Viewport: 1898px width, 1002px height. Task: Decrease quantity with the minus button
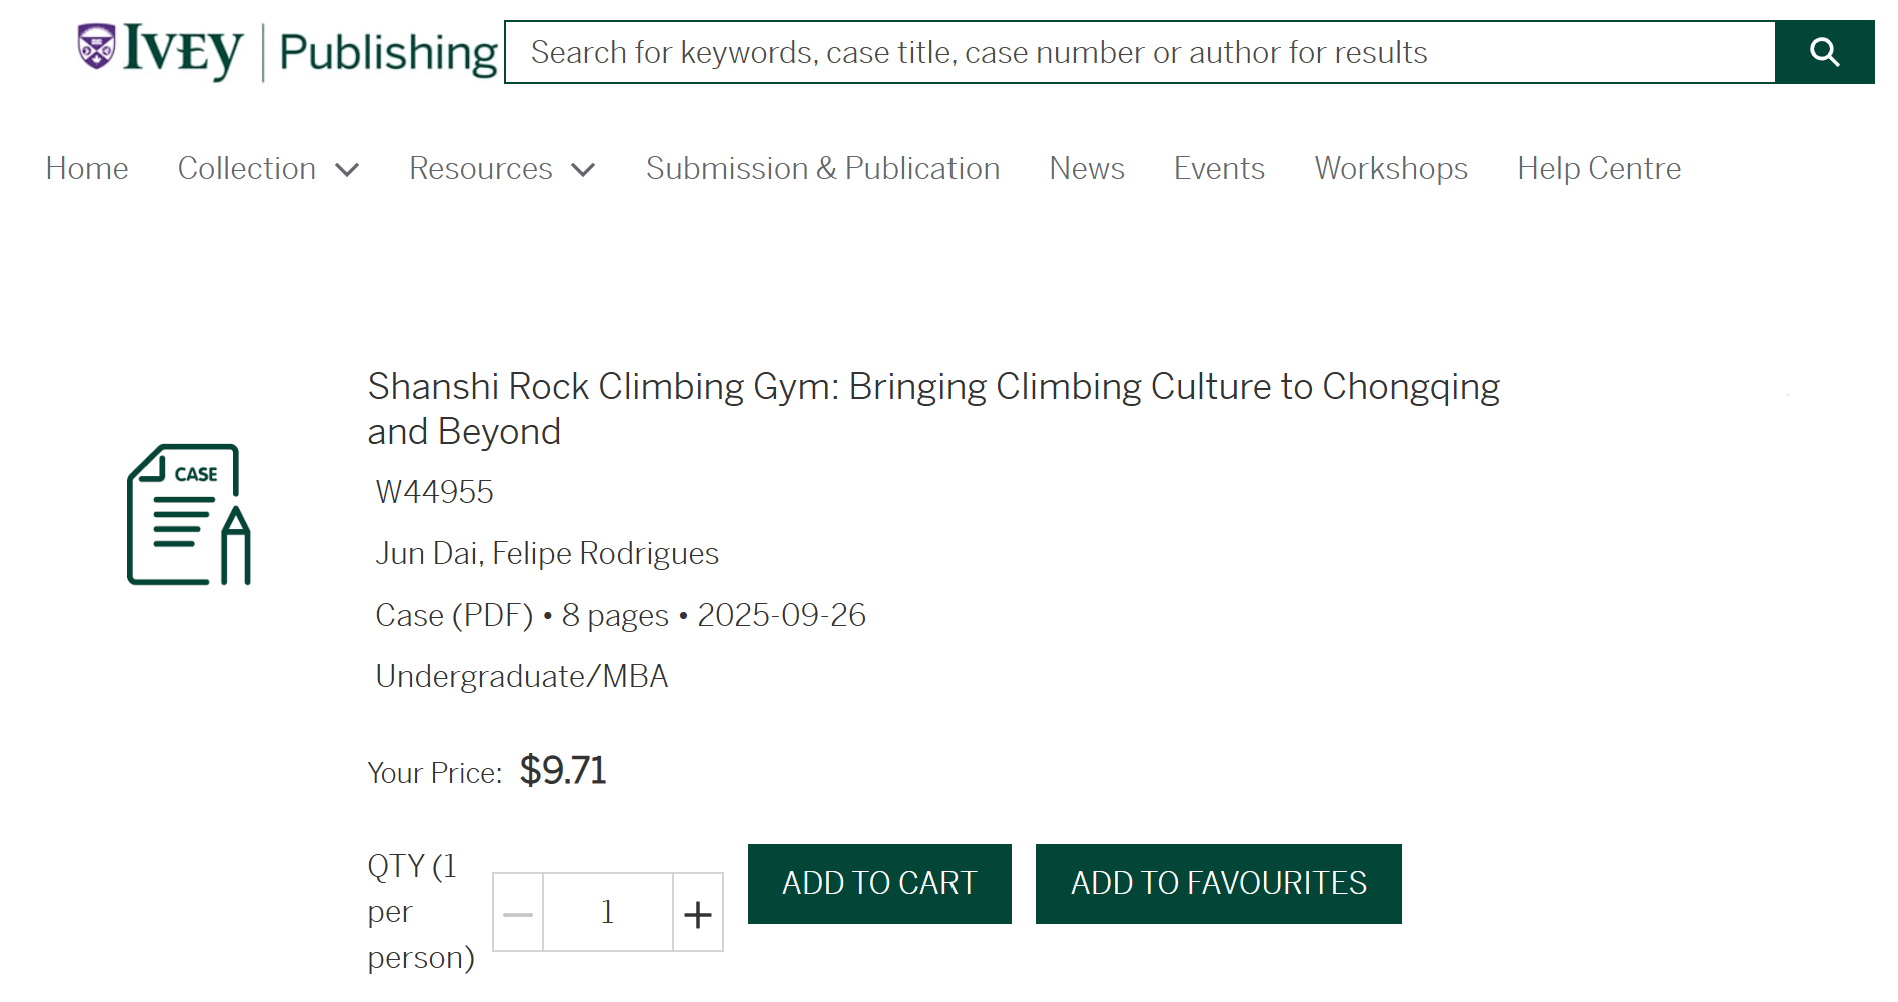pyautogui.click(x=518, y=913)
